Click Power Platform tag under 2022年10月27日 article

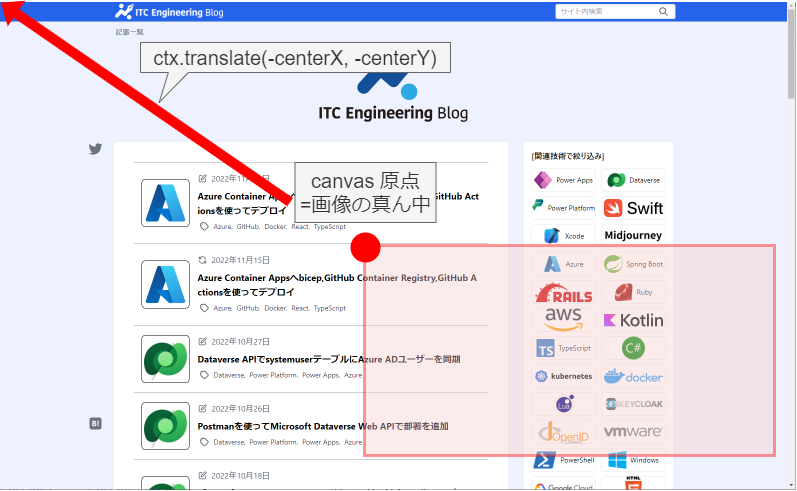[273, 375]
